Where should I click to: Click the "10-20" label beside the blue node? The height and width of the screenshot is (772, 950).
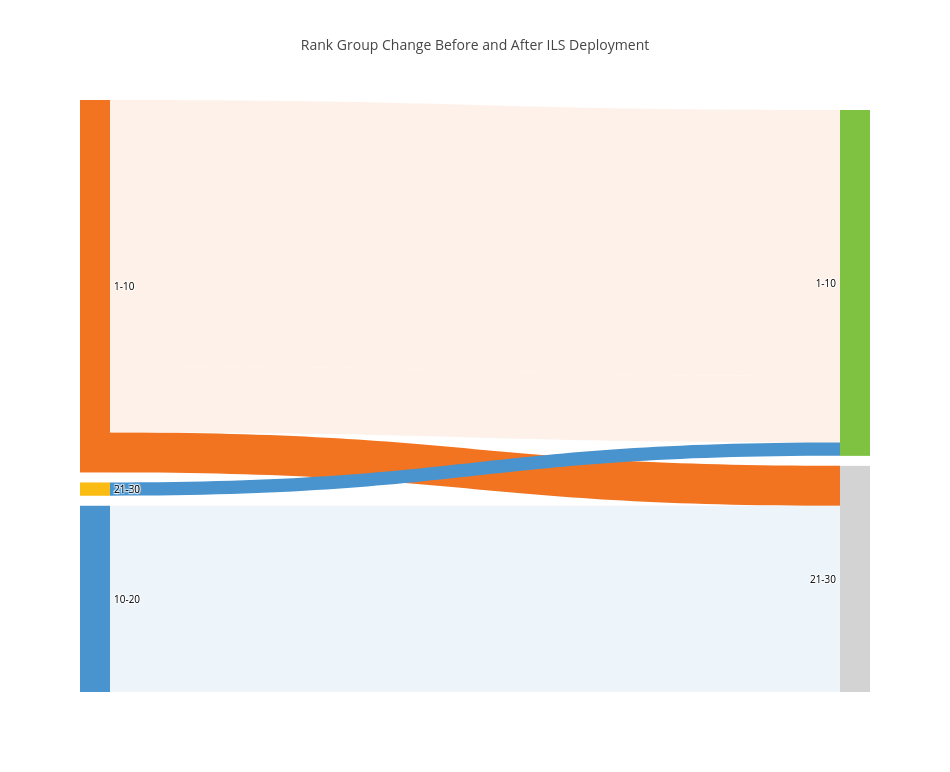(x=127, y=599)
